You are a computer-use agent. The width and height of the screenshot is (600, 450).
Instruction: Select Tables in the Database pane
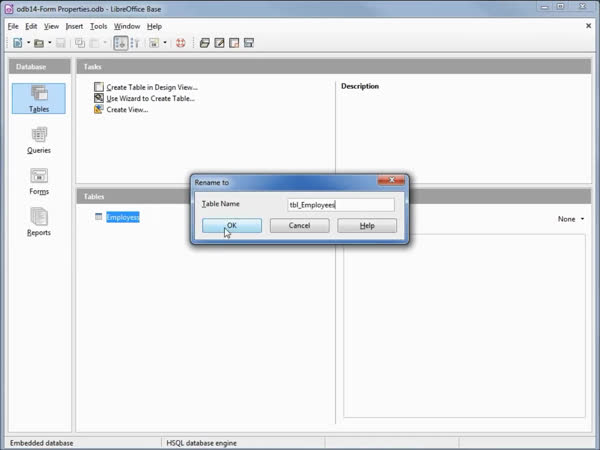[39, 99]
